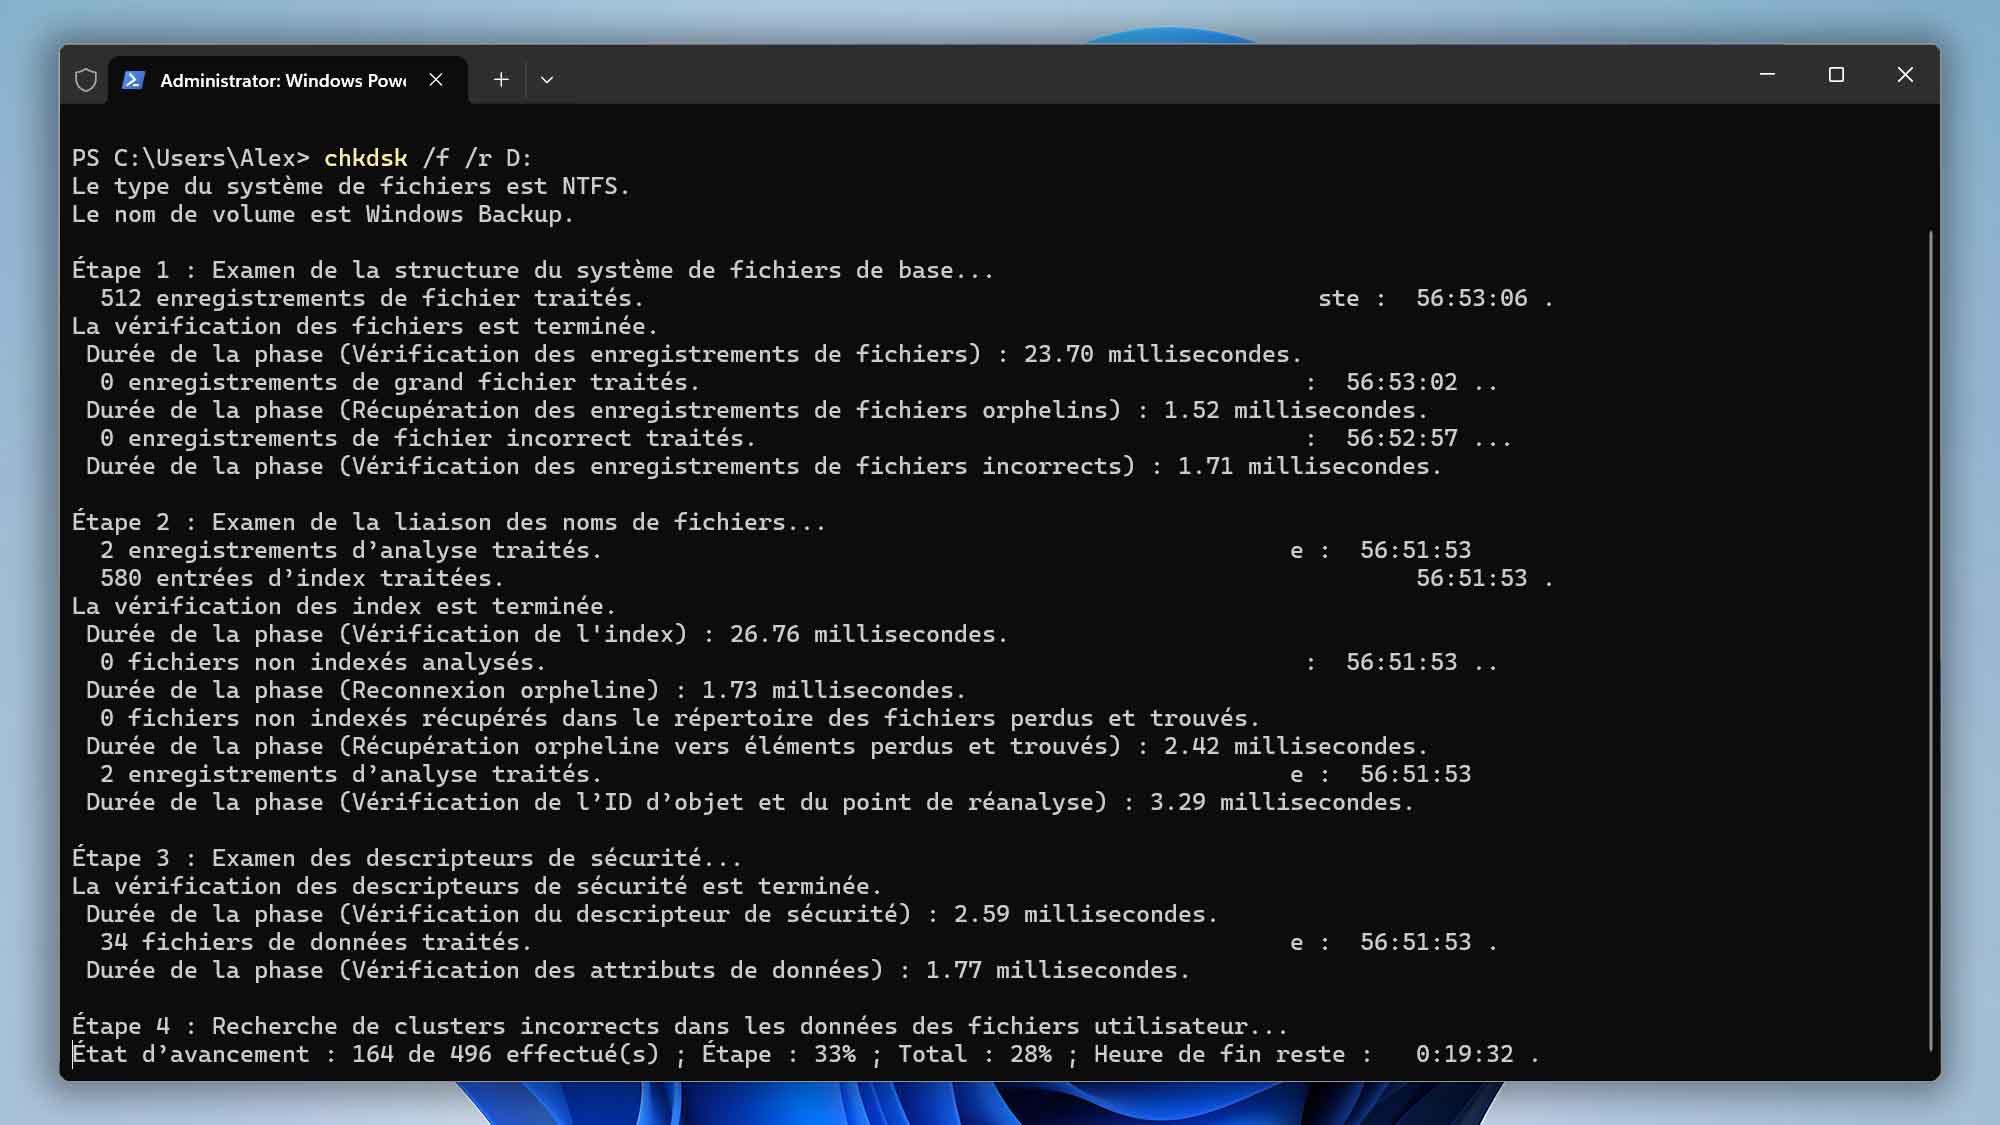Image resolution: width=2000 pixels, height=1125 pixels.
Task: Click 'Étape 4 : Recherche de clusters incorrects' line
Action: tap(680, 1026)
